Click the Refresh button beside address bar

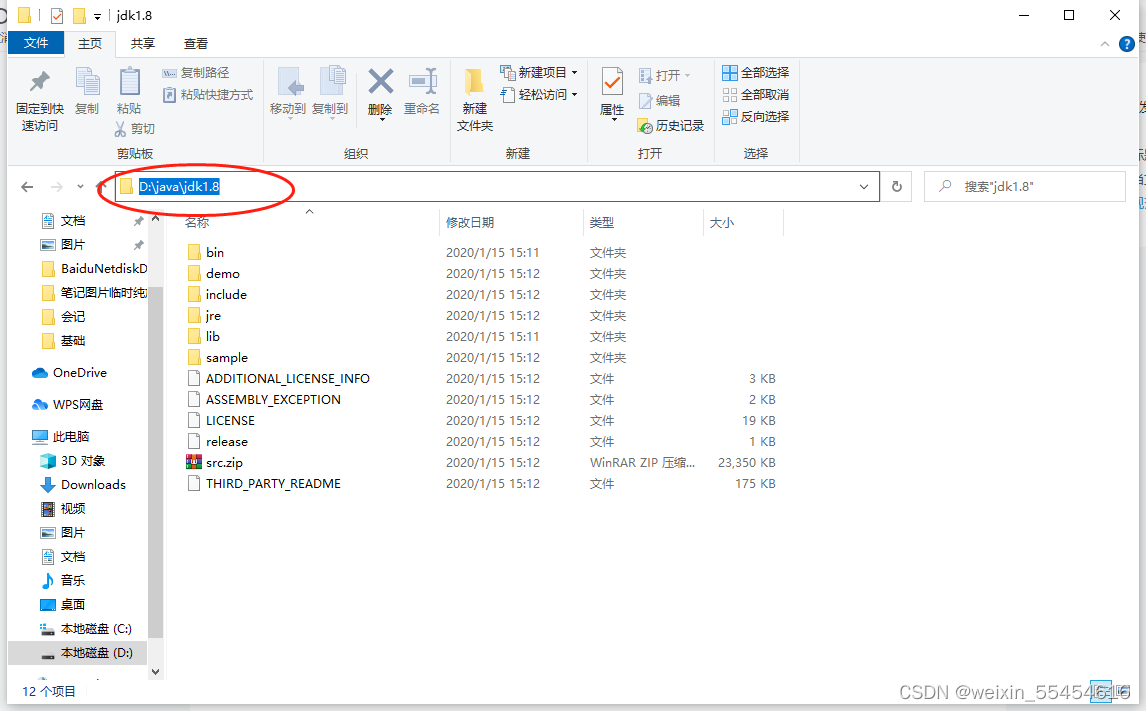coord(897,187)
